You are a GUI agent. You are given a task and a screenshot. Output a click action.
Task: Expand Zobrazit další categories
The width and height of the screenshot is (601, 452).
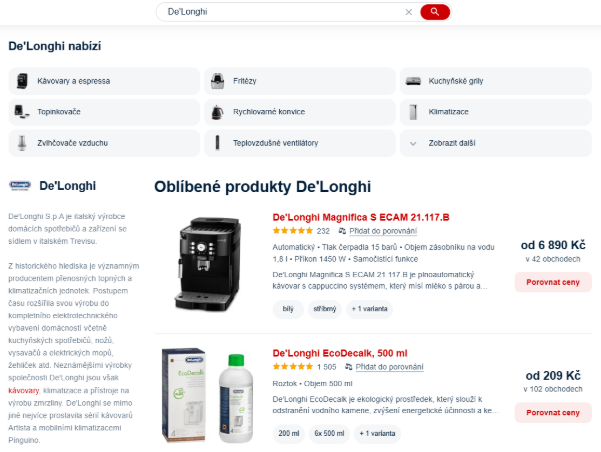click(x=496, y=143)
